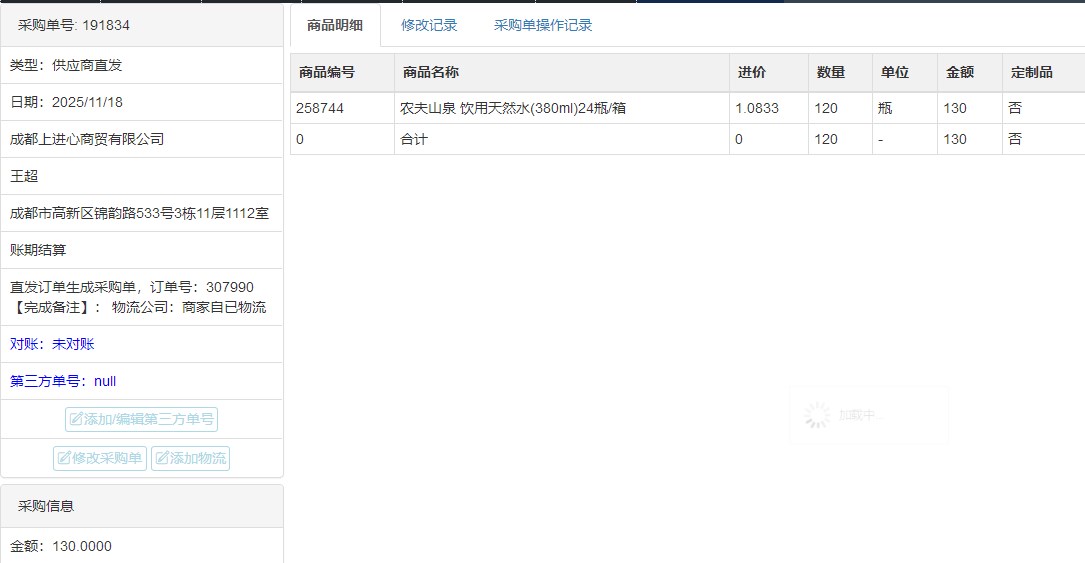Select the 合计 total row label
This screenshot has width=1085, height=563.
pos(413,139)
